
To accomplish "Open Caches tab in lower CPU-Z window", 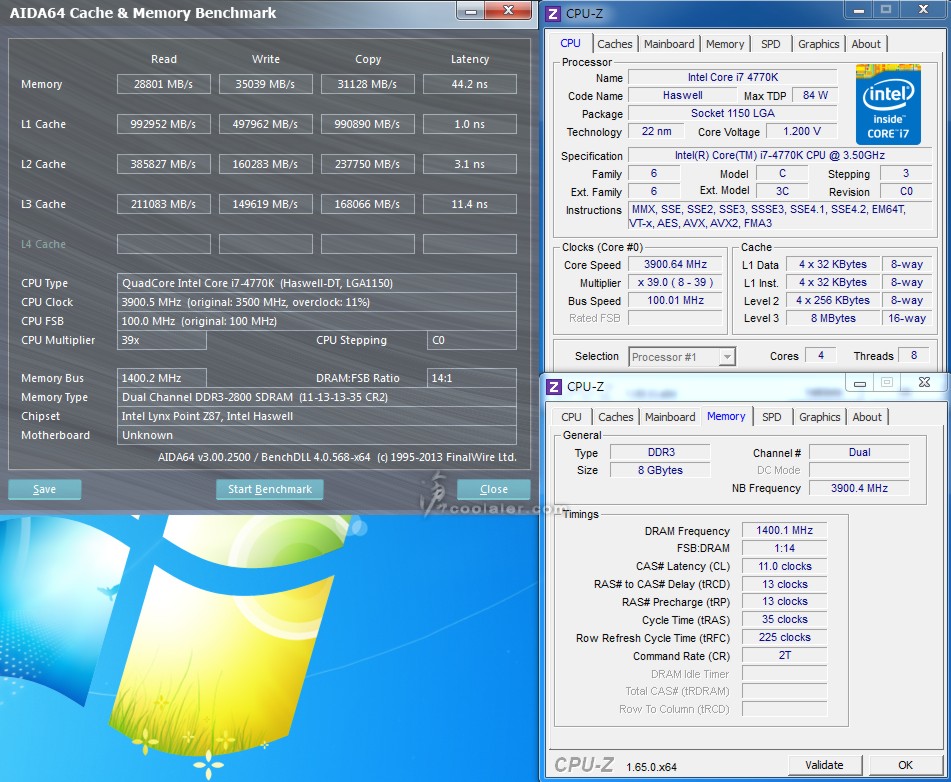I will pyautogui.click(x=616, y=417).
